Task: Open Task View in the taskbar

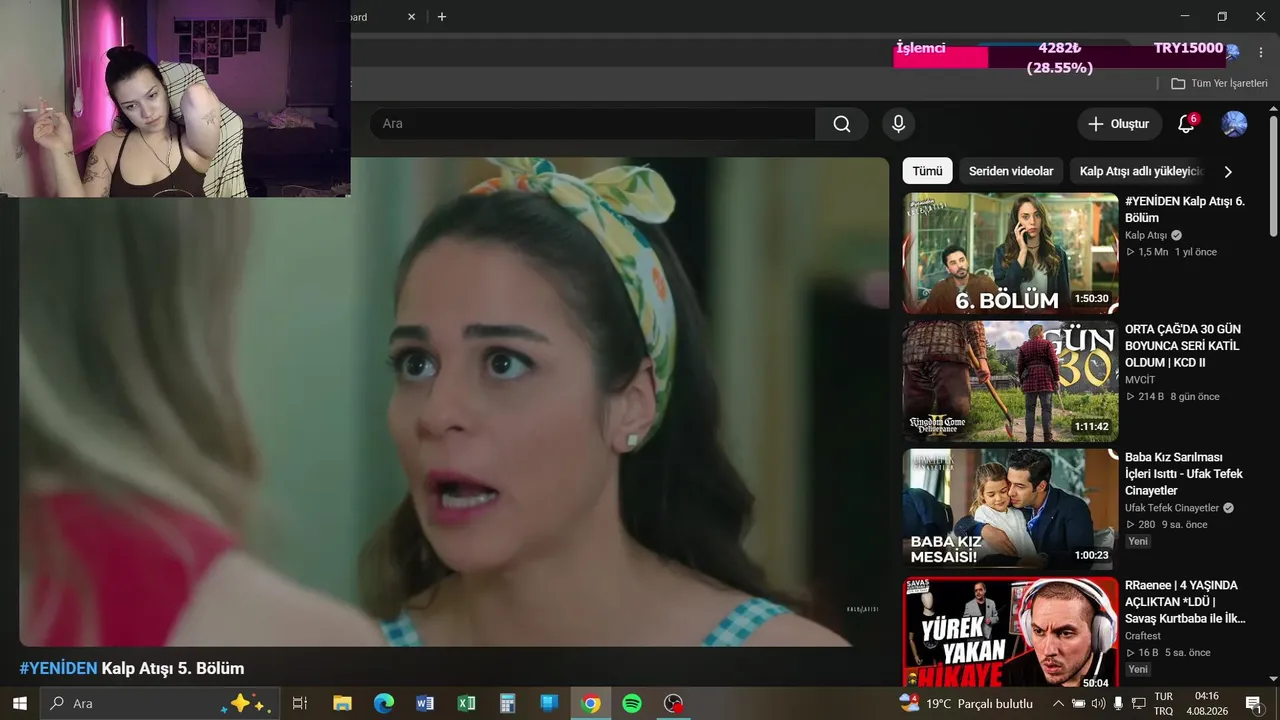Action: [299, 703]
